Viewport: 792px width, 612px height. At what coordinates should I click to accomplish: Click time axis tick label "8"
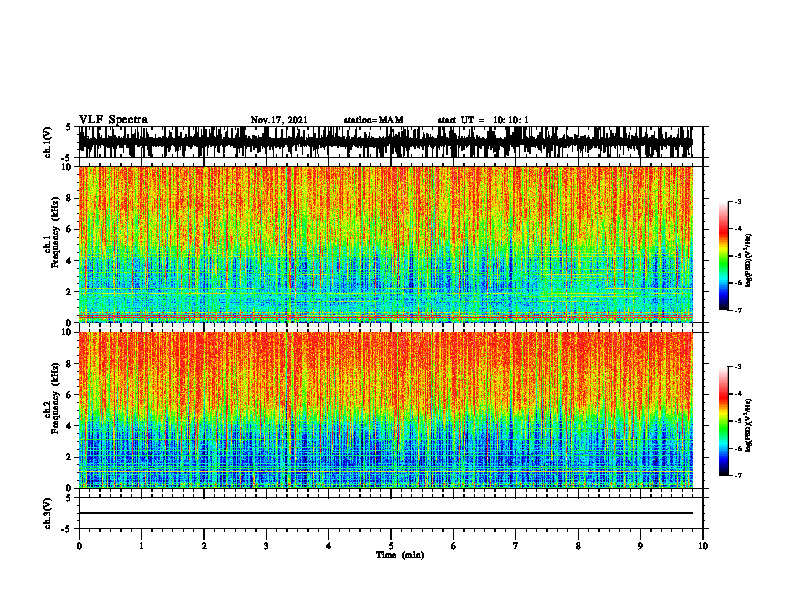[x=578, y=546]
